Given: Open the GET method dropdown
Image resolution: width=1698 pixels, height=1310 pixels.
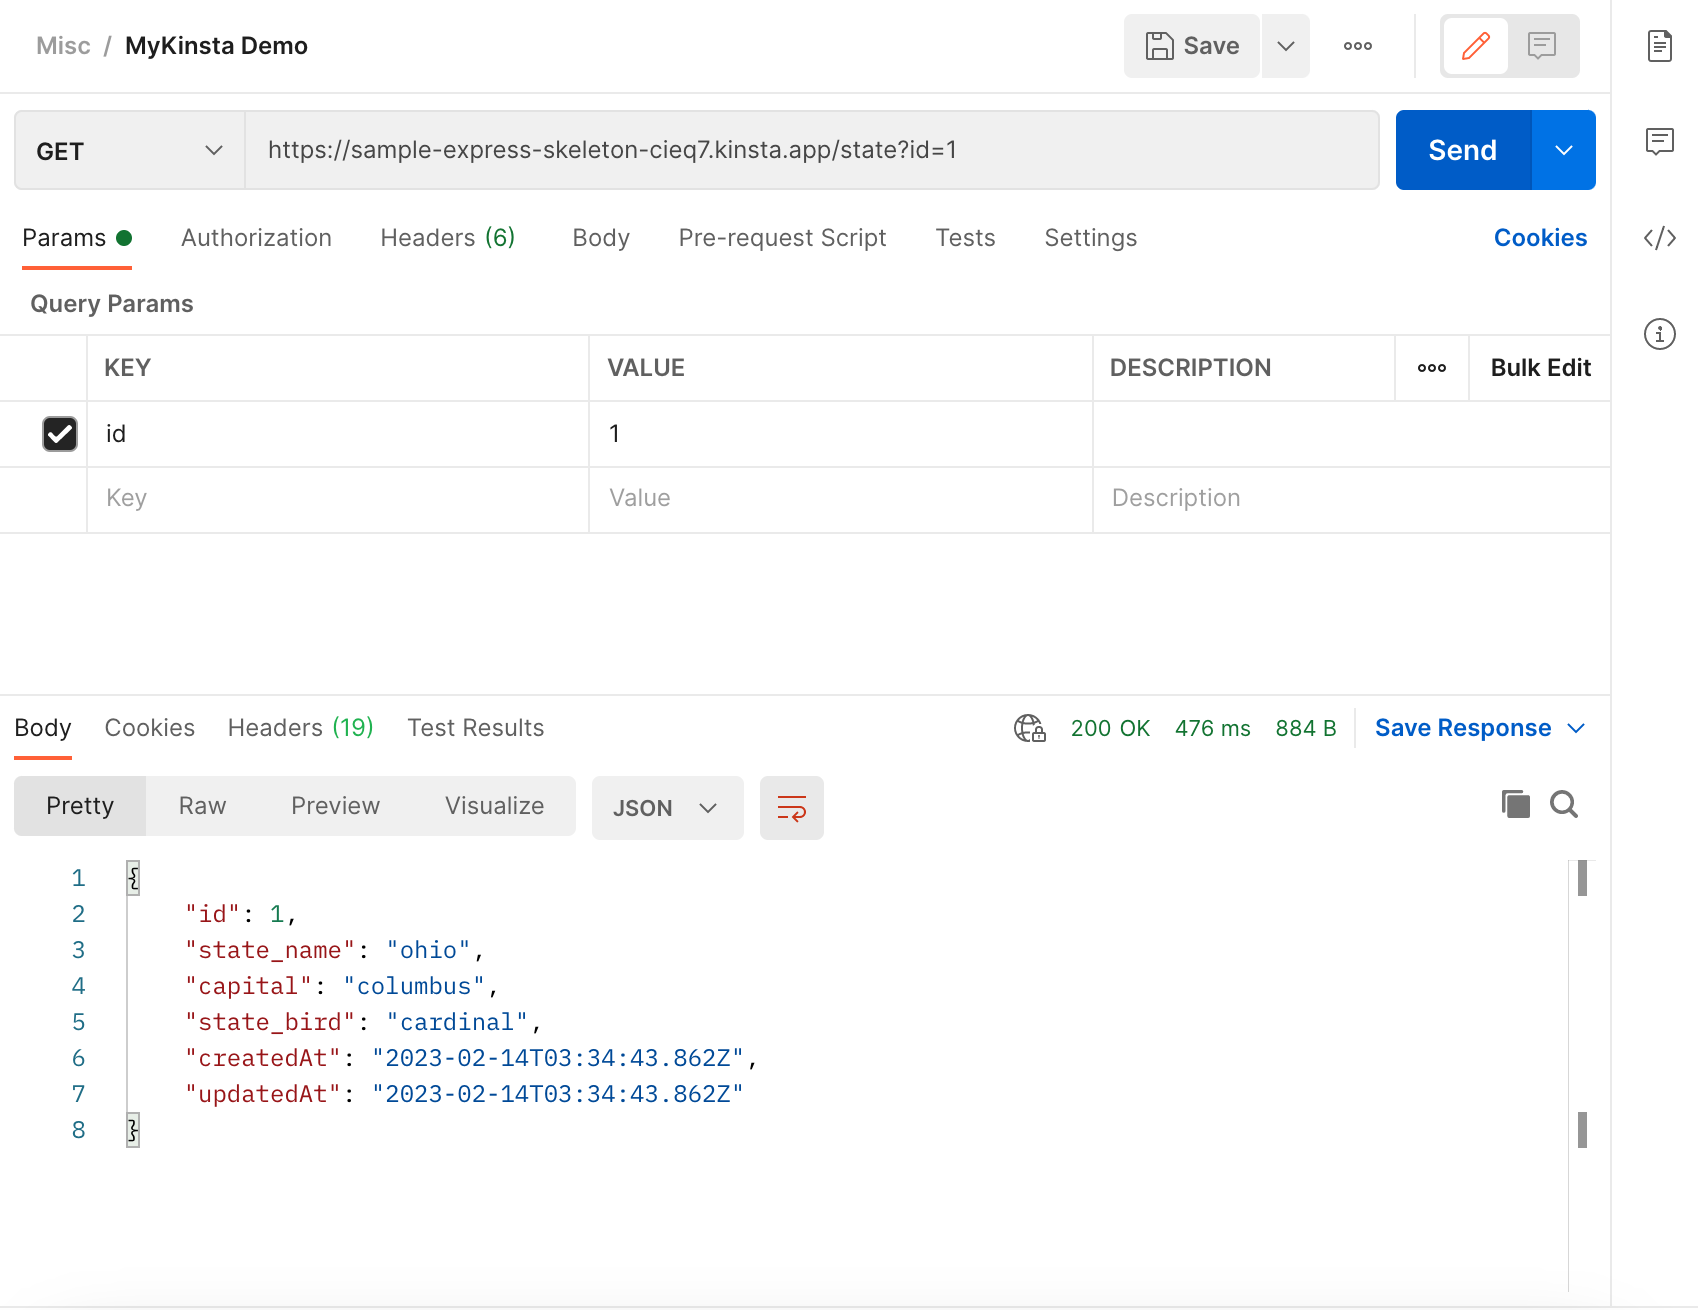Looking at the screenshot, I should 130,151.
